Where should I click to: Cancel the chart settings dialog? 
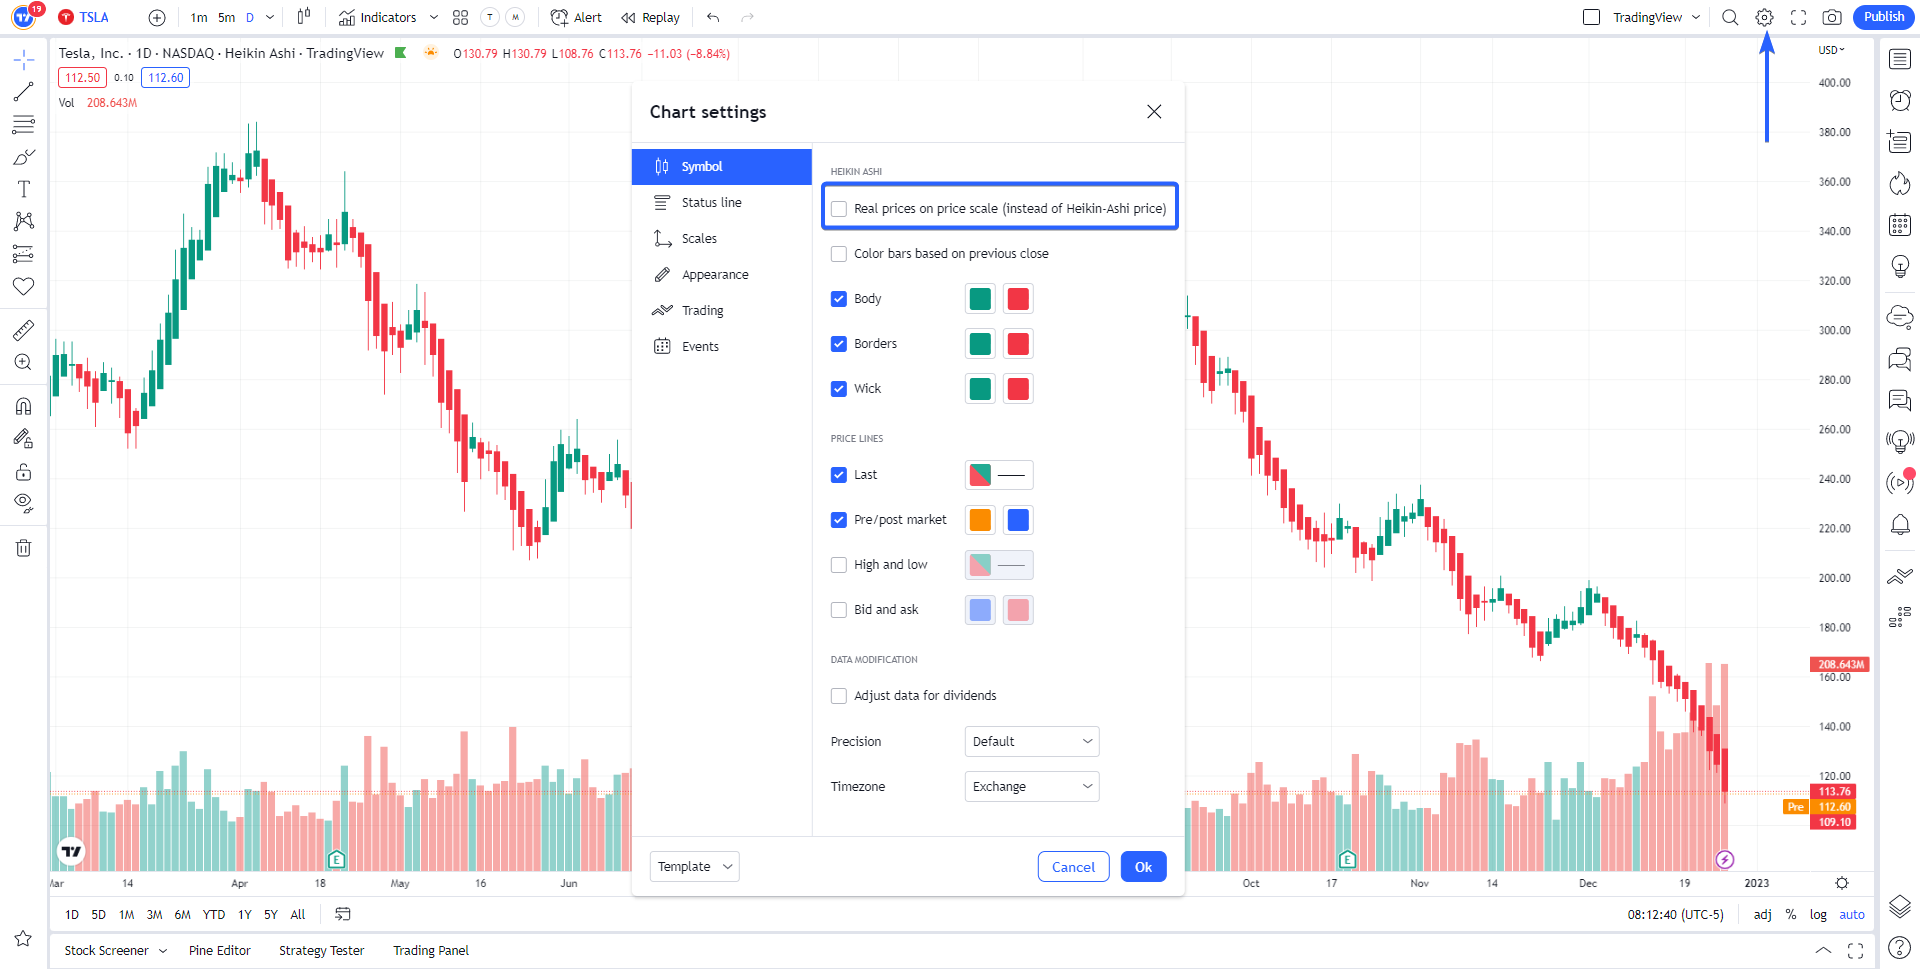pyautogui.click(x=1073, y=867)
